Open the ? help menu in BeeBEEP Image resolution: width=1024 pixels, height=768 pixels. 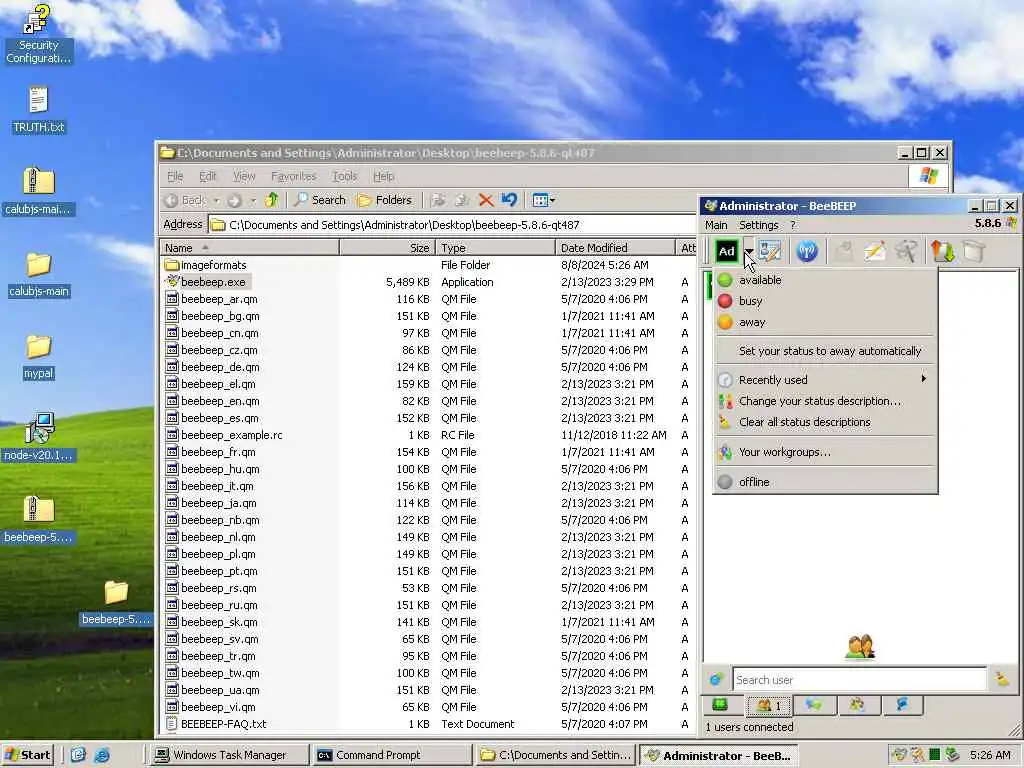pyautogui.click(x=793, y=225)
